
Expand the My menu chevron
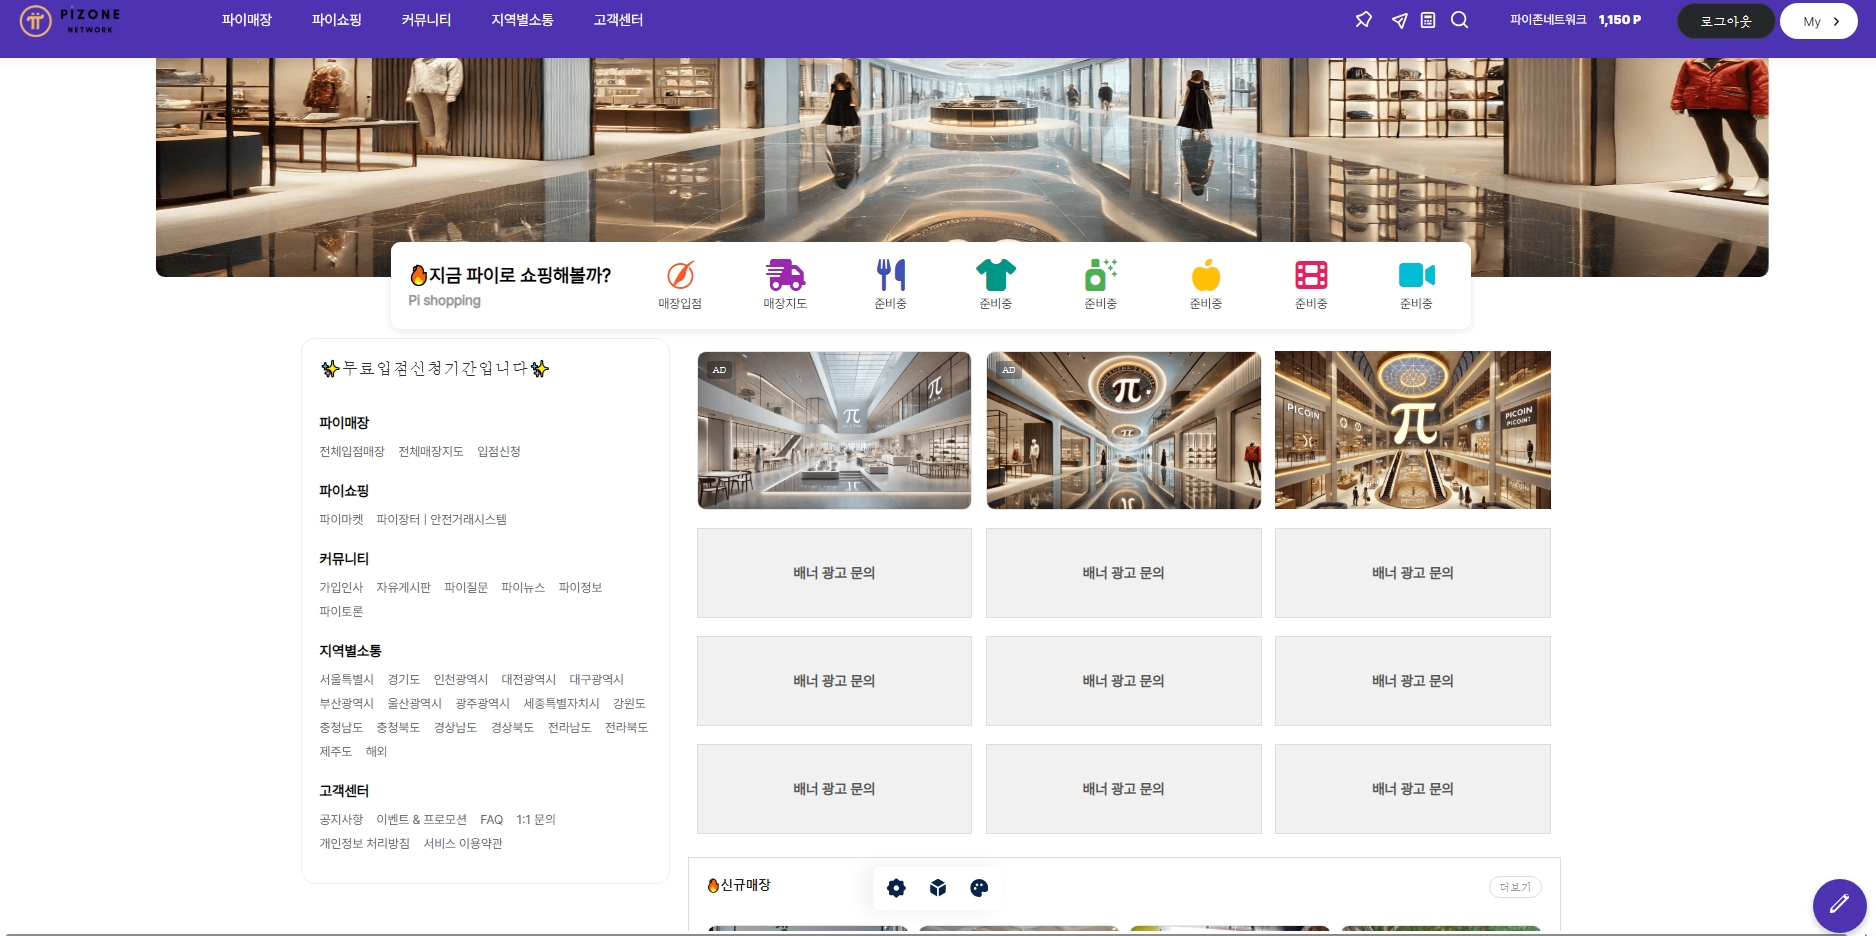click(1836, 22)
